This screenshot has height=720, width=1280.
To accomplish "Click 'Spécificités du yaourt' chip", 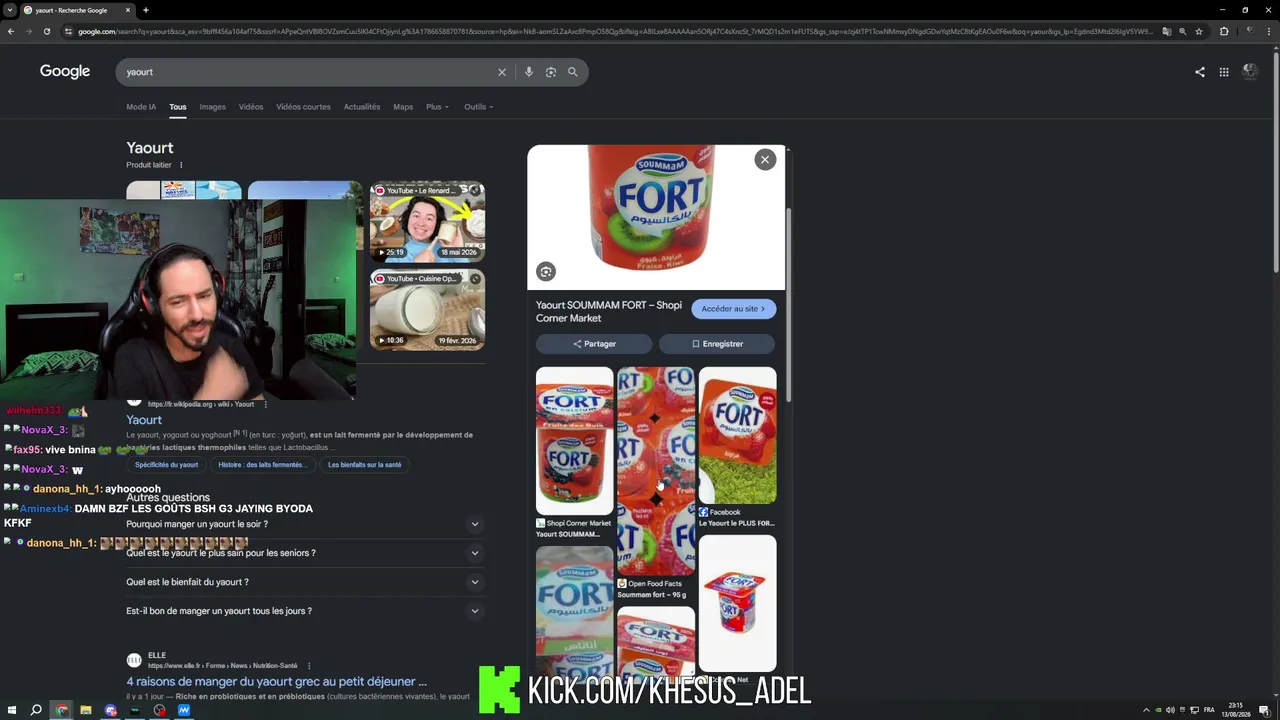I will pyautogui.click(x=166, y=465).
